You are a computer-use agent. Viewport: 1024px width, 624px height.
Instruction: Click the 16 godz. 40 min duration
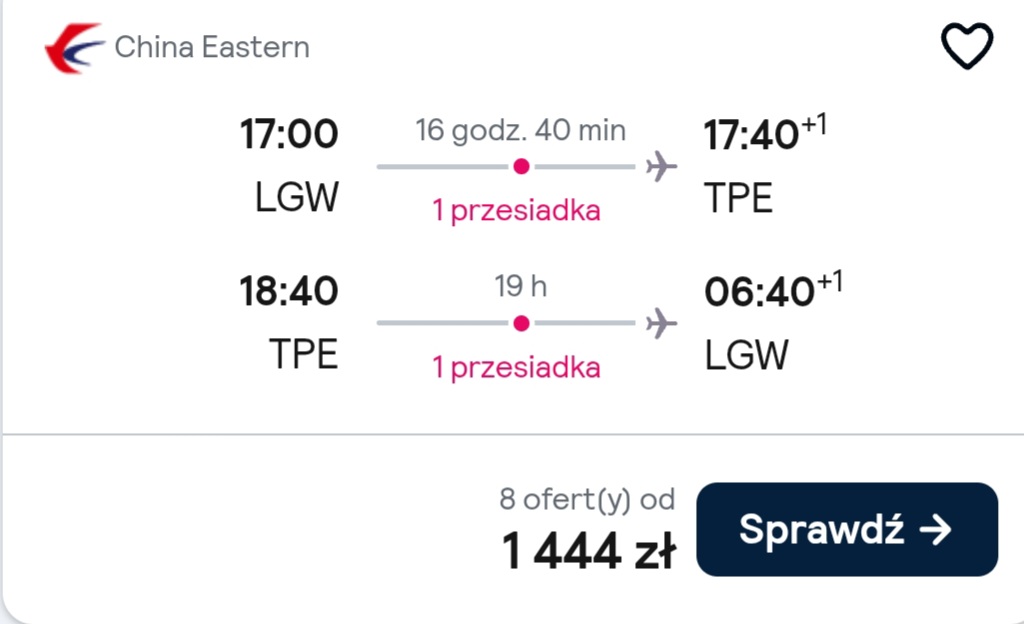[x=520, y=130]
